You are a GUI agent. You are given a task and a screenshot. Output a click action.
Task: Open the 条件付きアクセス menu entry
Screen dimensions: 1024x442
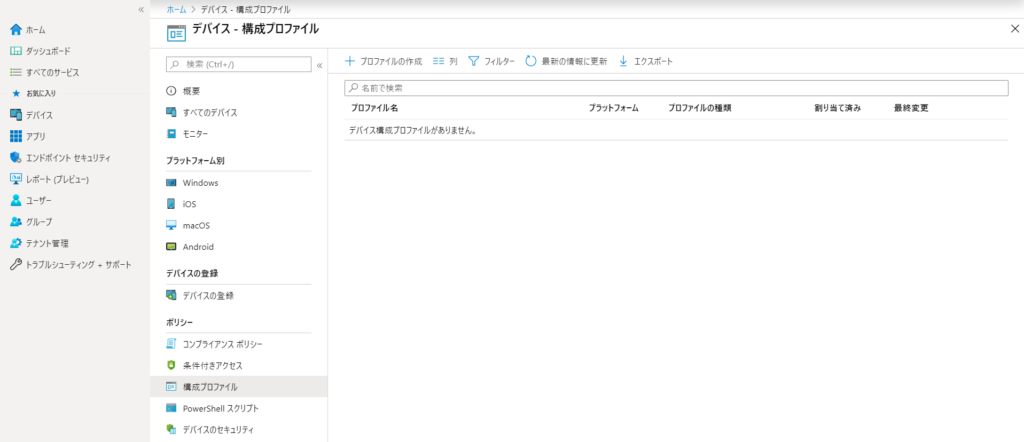click(212, 365)
